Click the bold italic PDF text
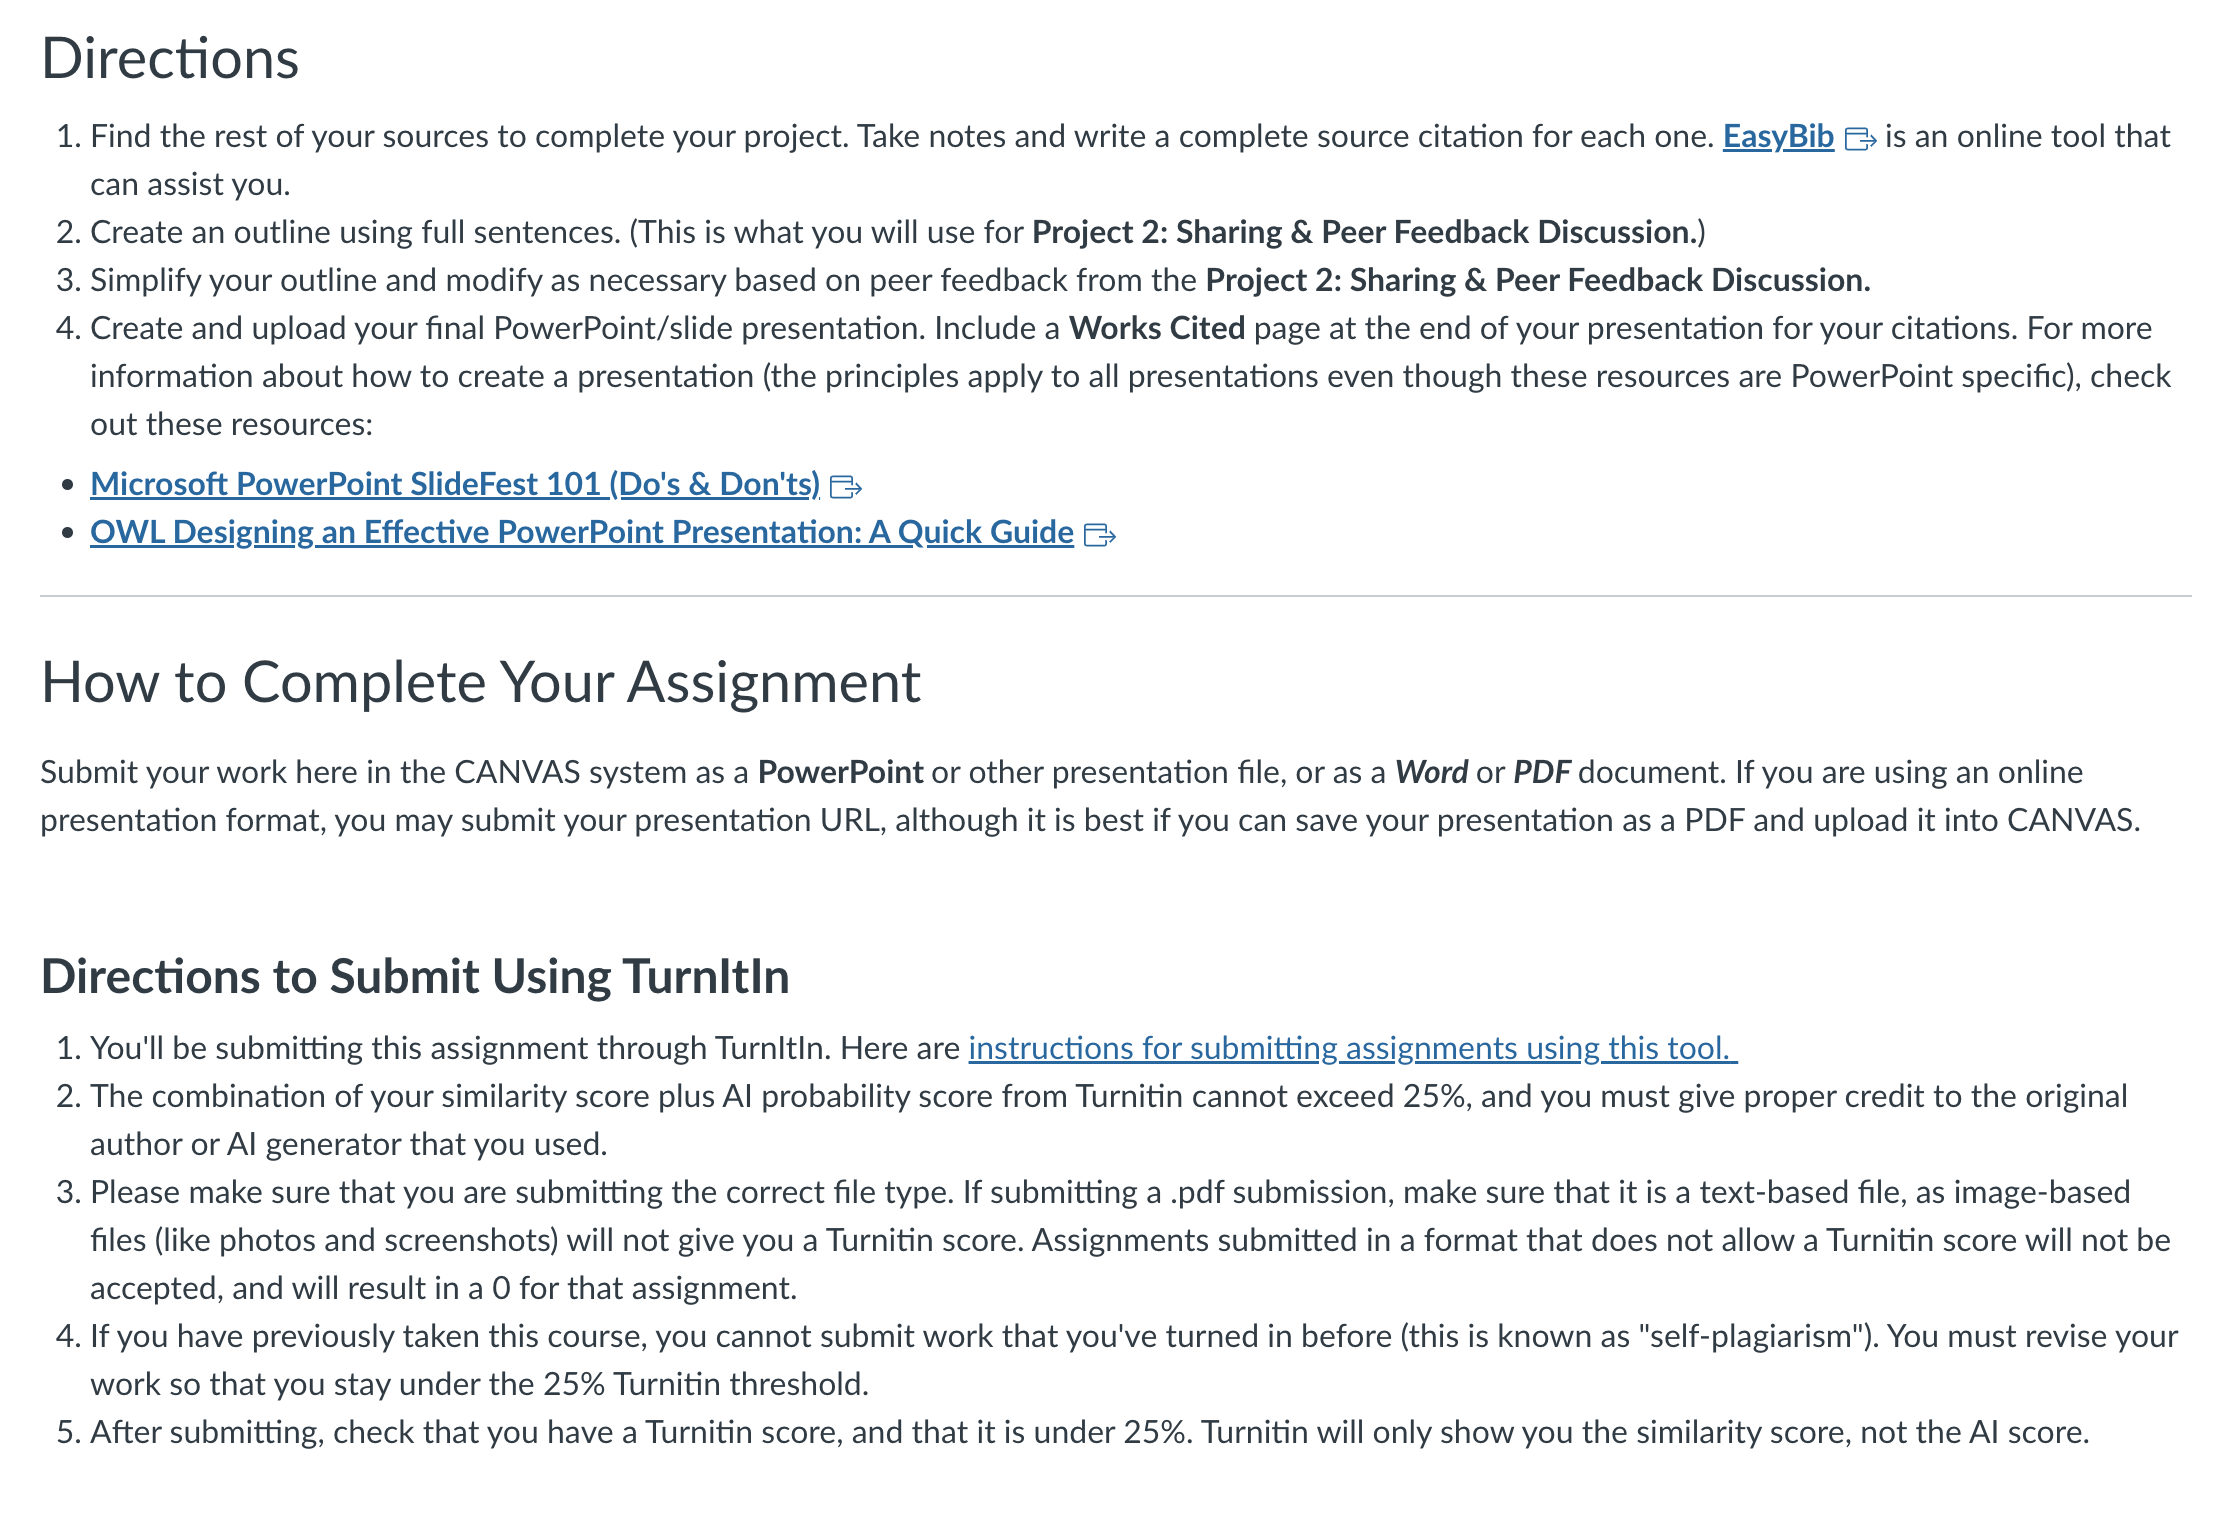The width and height of the screenshot is (2238, 1524). [x=1541, y=772]
